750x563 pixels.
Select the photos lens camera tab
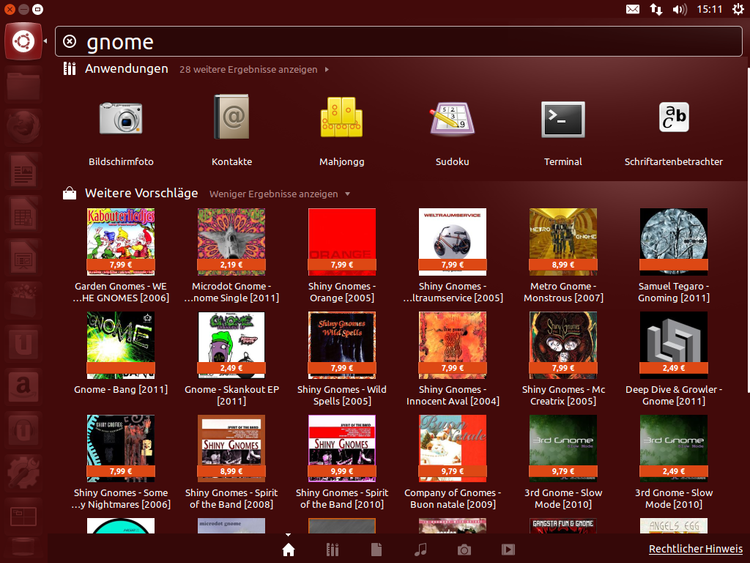pyautogui.click(x=464, y=549)
